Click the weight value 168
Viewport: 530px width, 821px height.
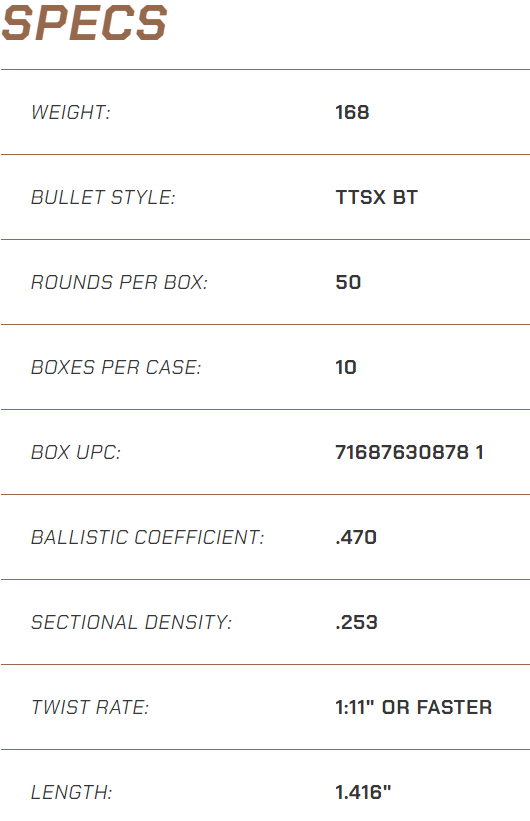(x=352, y=112)
